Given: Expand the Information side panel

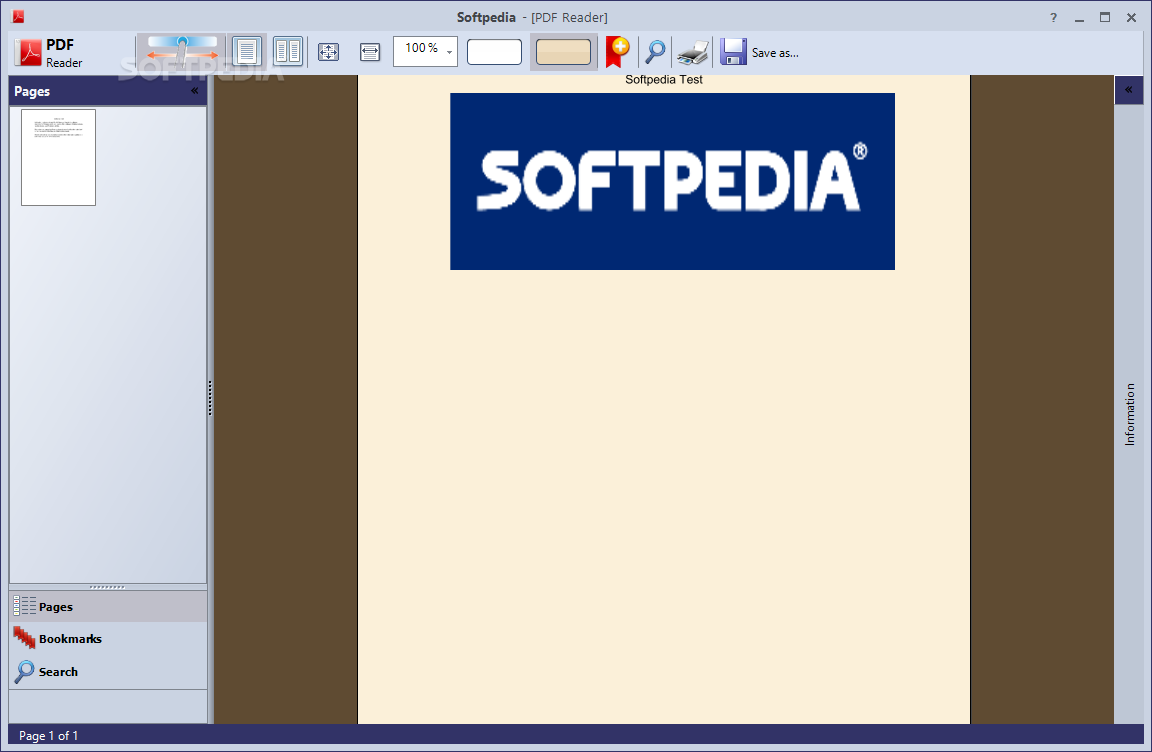Looking at the screenshot, I should pos(1128,90).
